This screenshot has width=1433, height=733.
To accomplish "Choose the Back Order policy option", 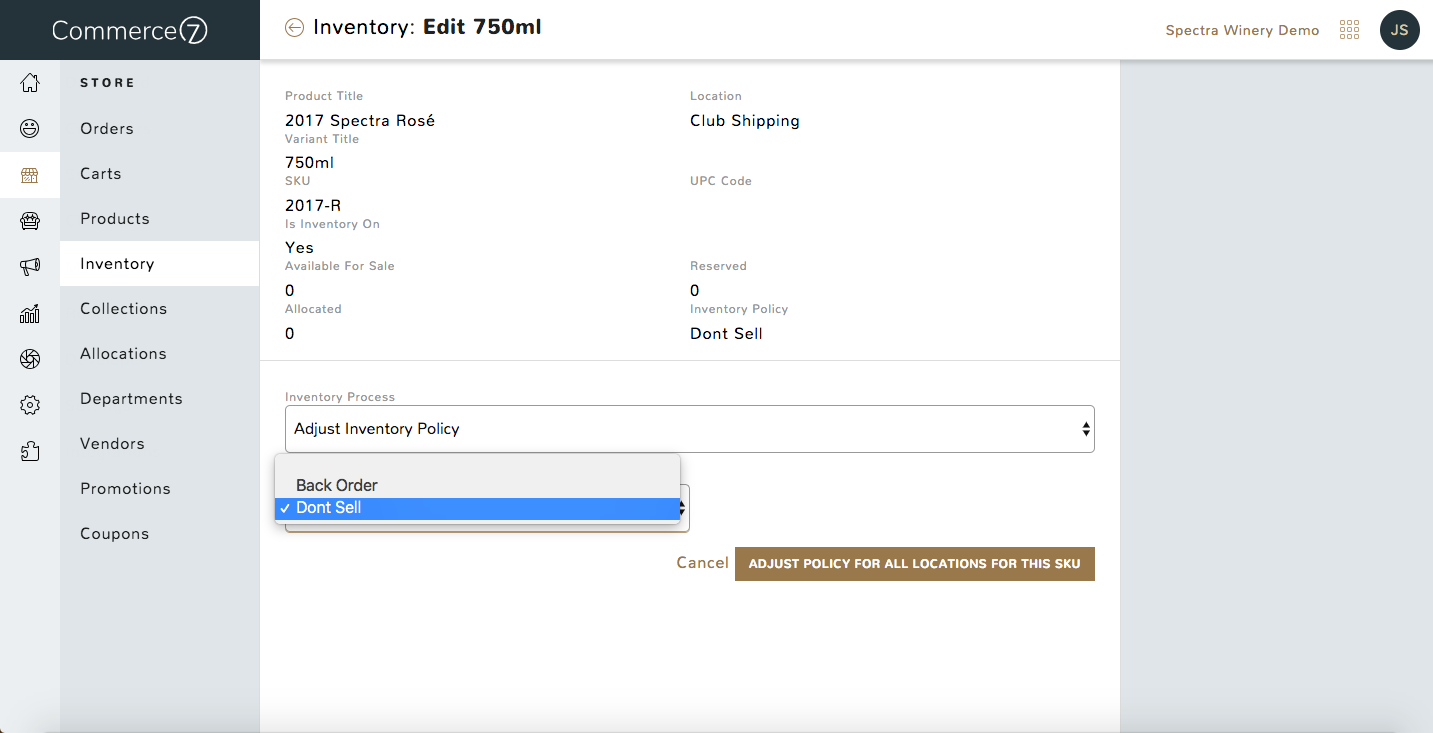I will coord(478,485).
